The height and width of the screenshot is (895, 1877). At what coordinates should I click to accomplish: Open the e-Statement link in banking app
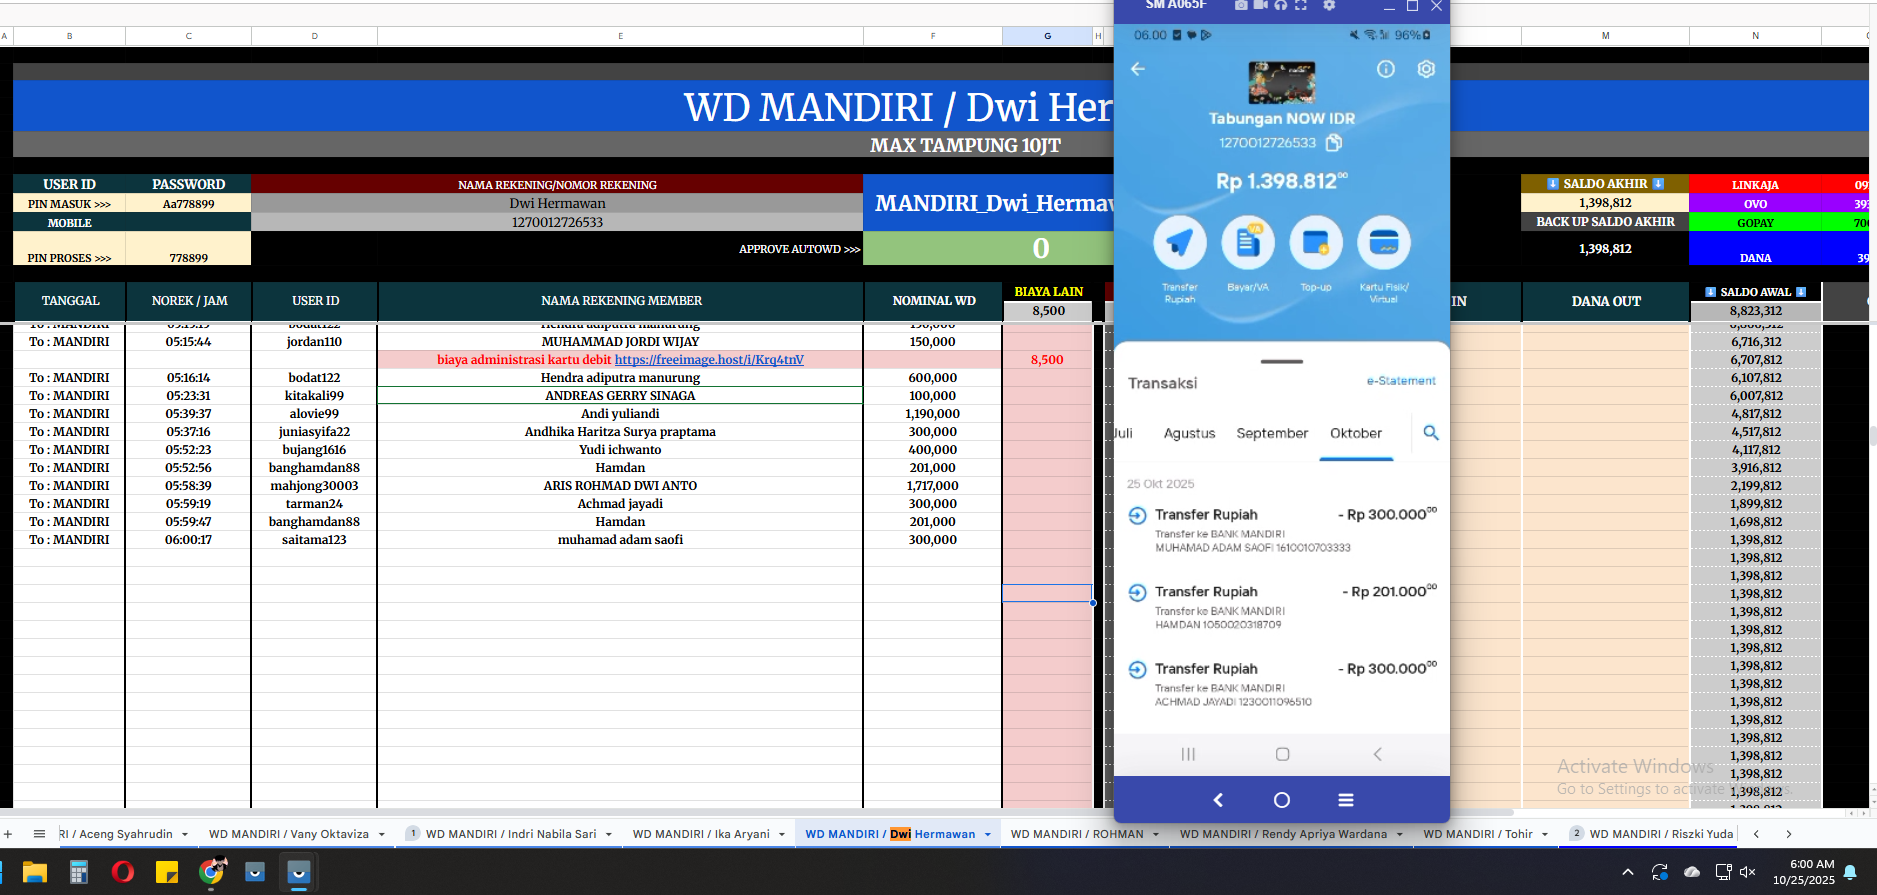1401,381
